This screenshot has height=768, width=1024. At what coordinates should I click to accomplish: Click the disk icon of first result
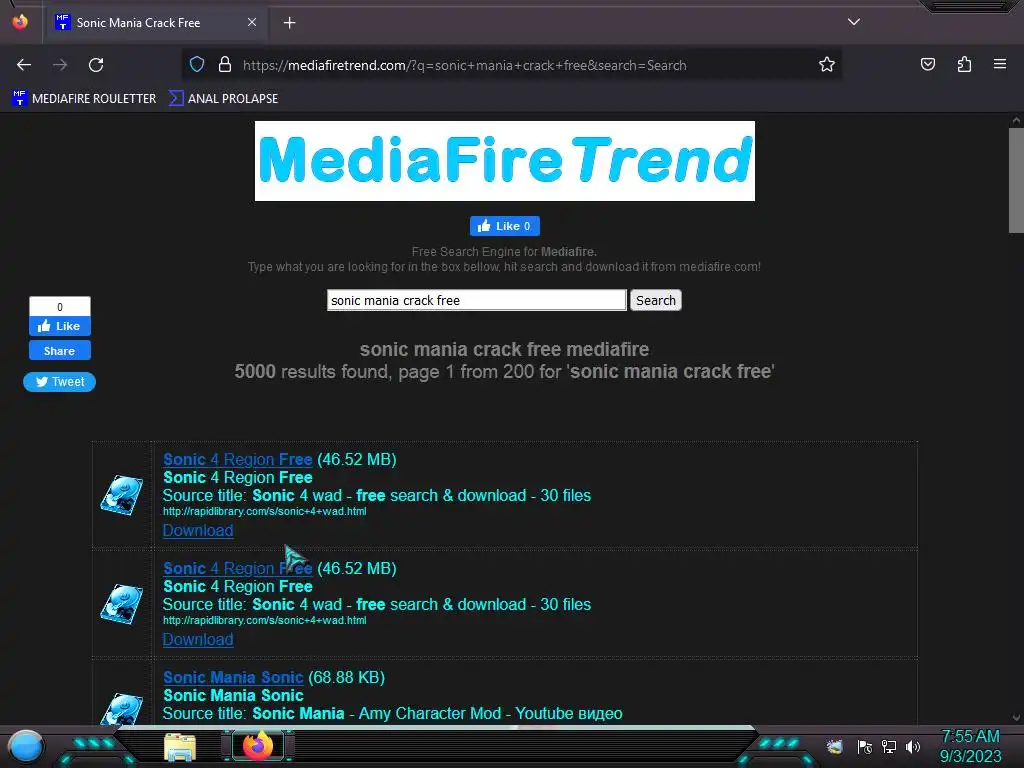pos(121,495)
